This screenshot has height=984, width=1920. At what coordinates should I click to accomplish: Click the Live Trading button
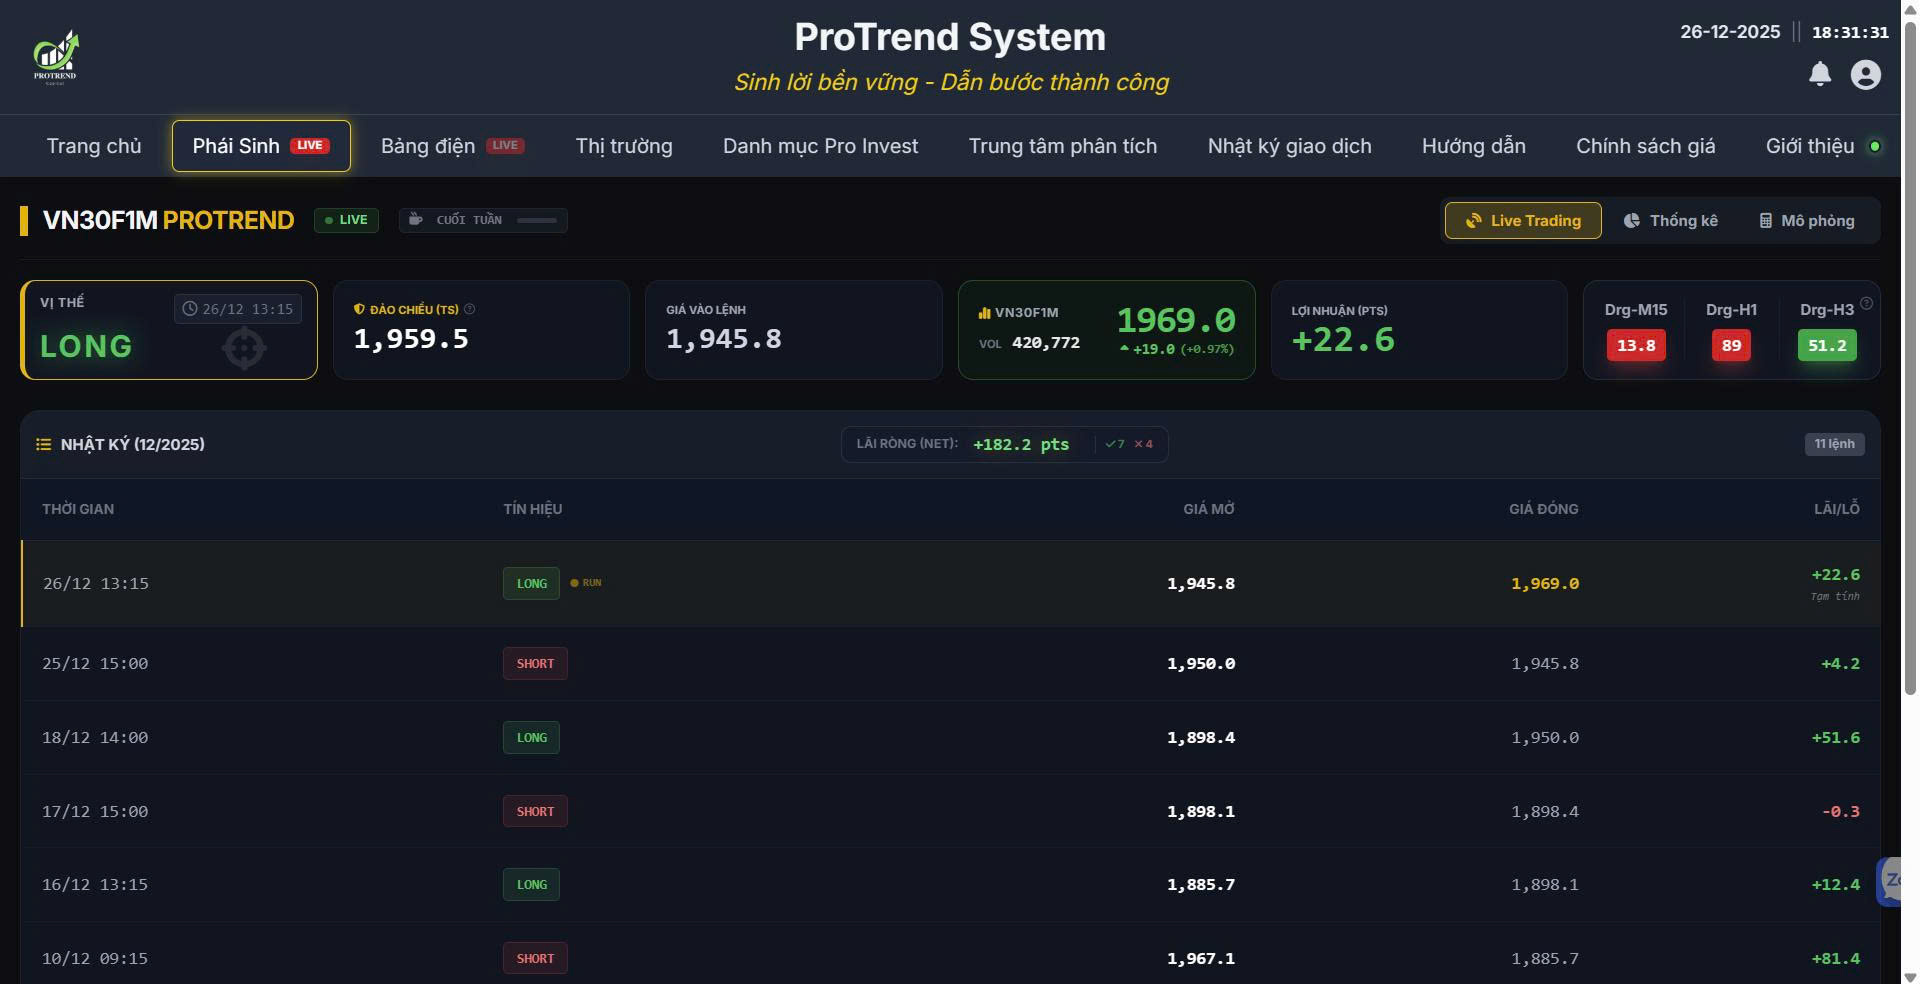pos(1522,220)
